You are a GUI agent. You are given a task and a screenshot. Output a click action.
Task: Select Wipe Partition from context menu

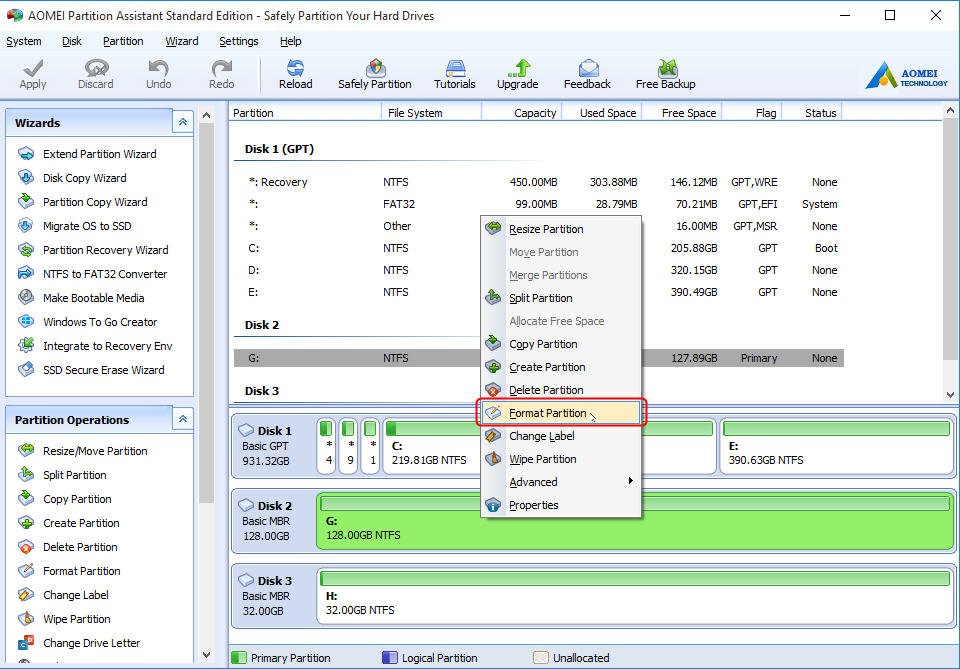point(542,459)
